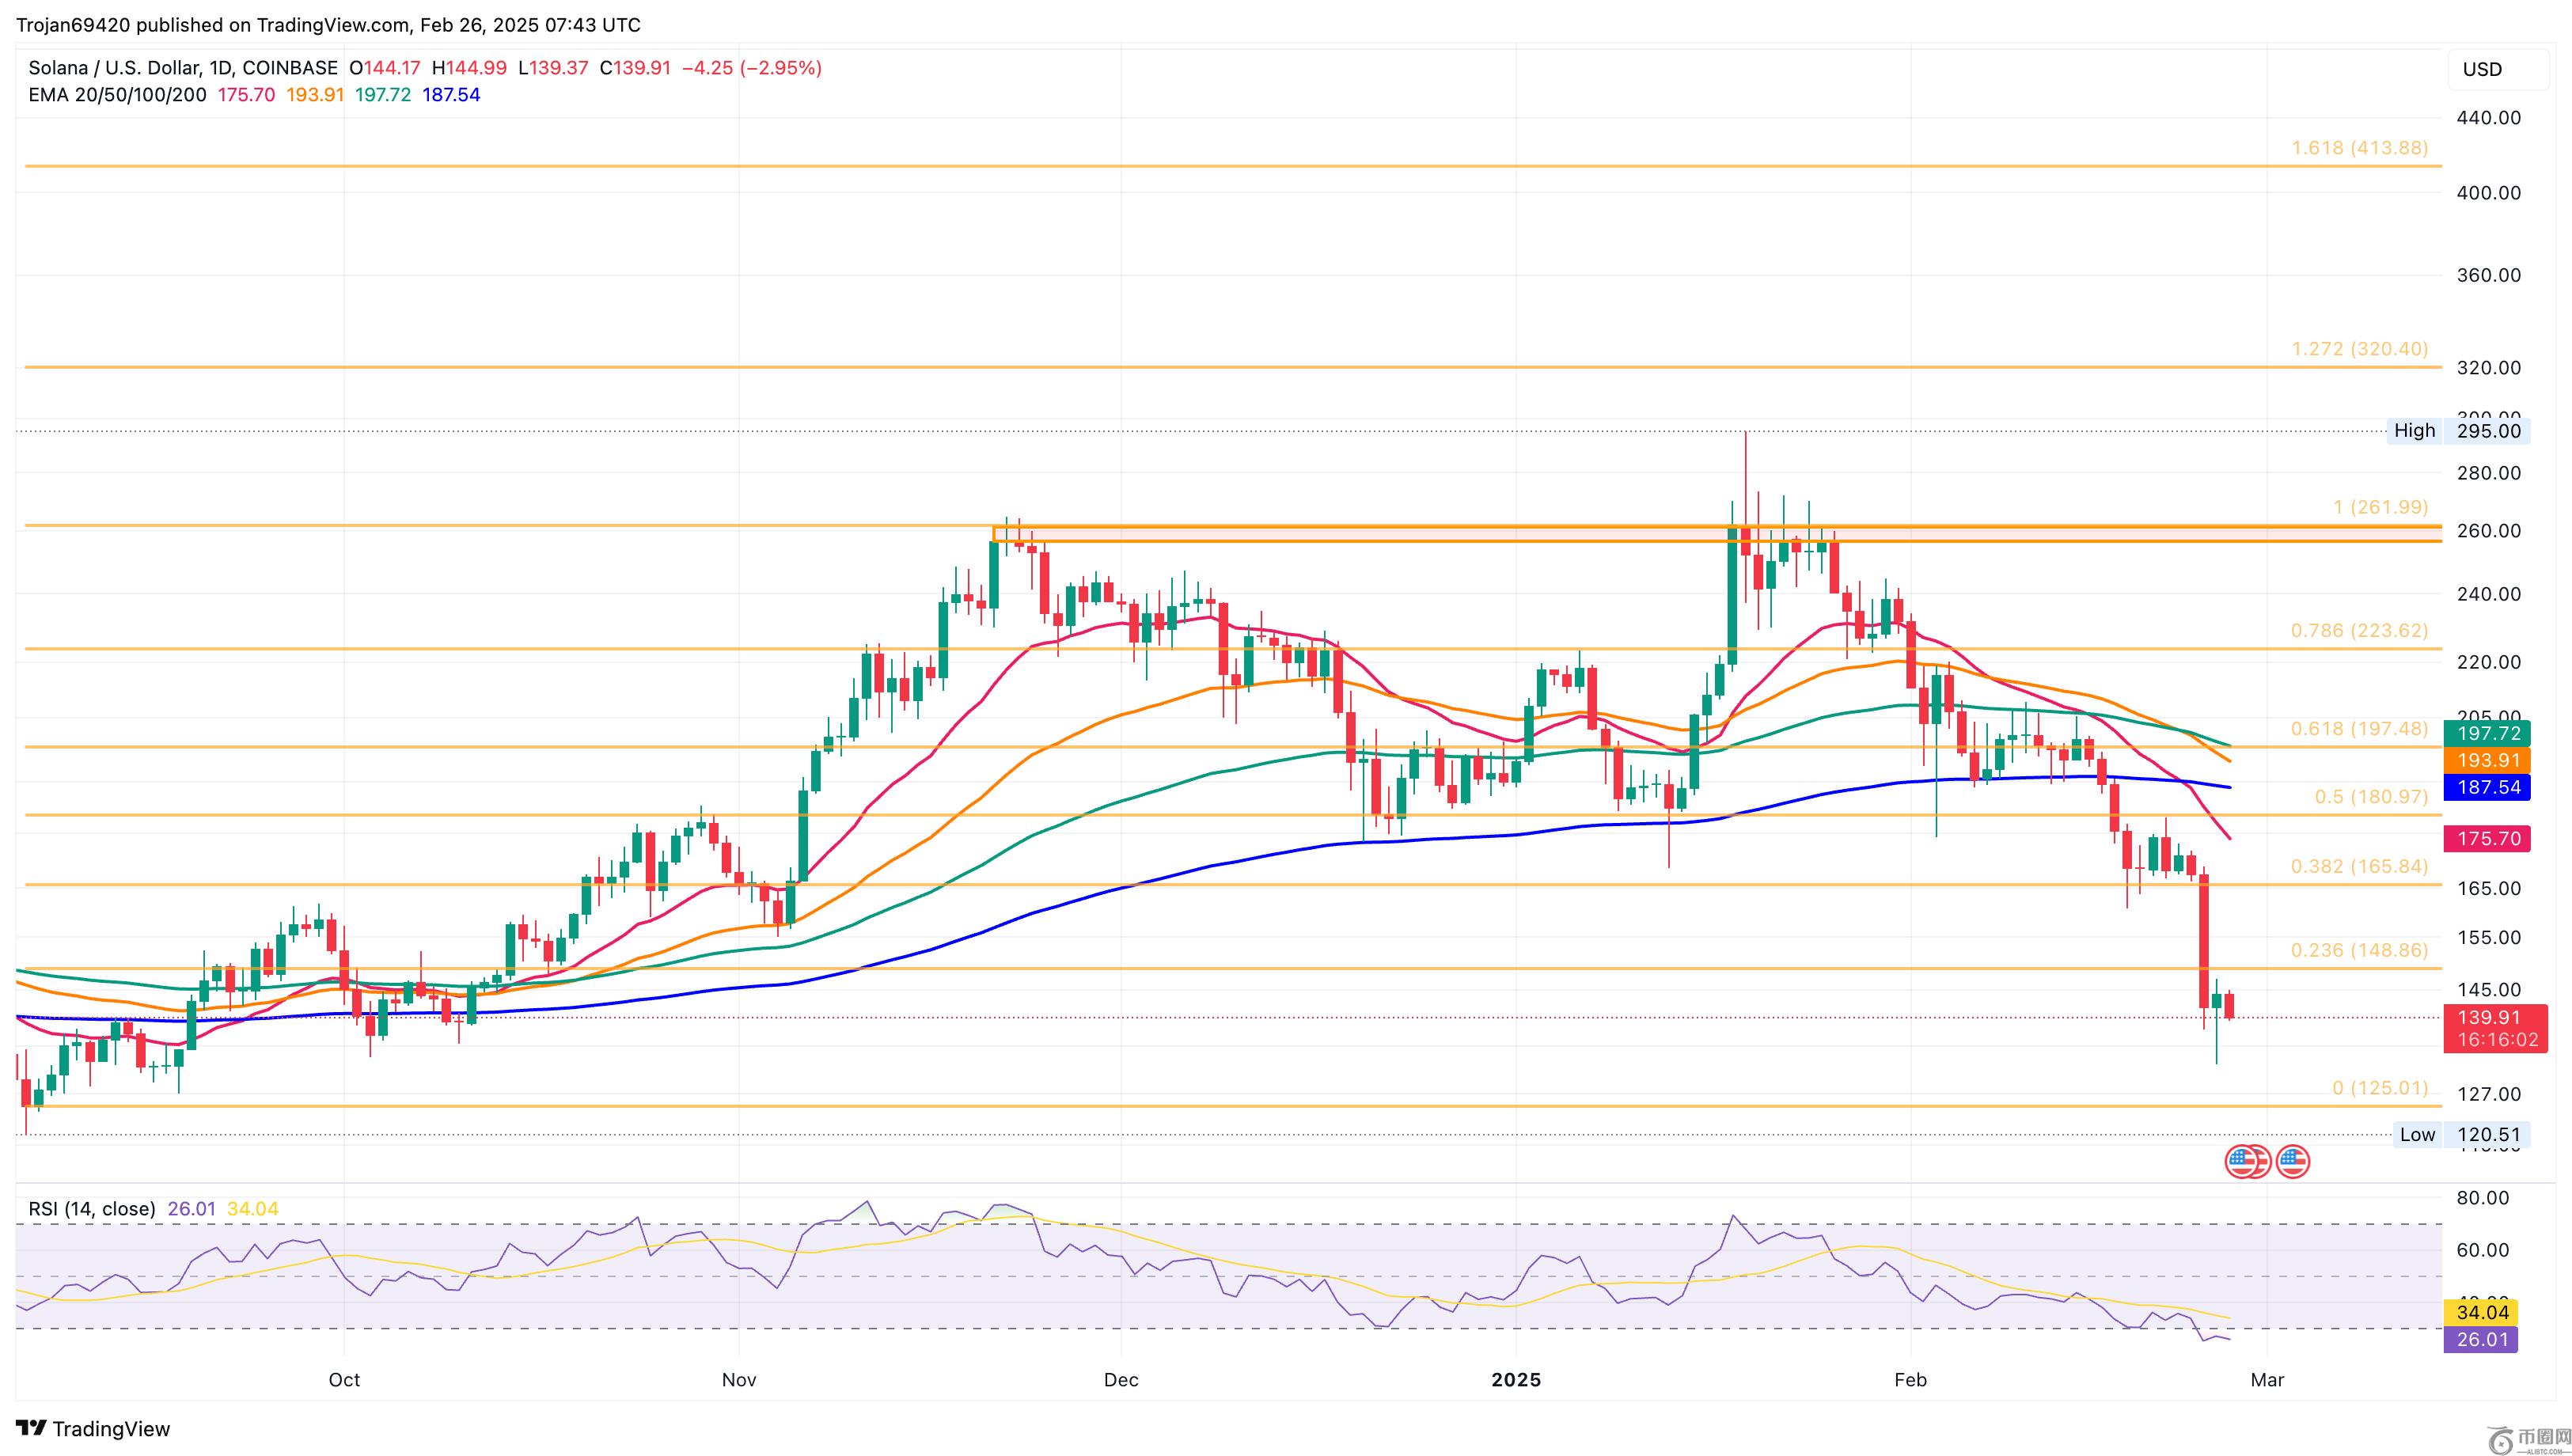
Task: Click the purple 26.01 RSI value tag
Action: click(x=2481, y=1339)
